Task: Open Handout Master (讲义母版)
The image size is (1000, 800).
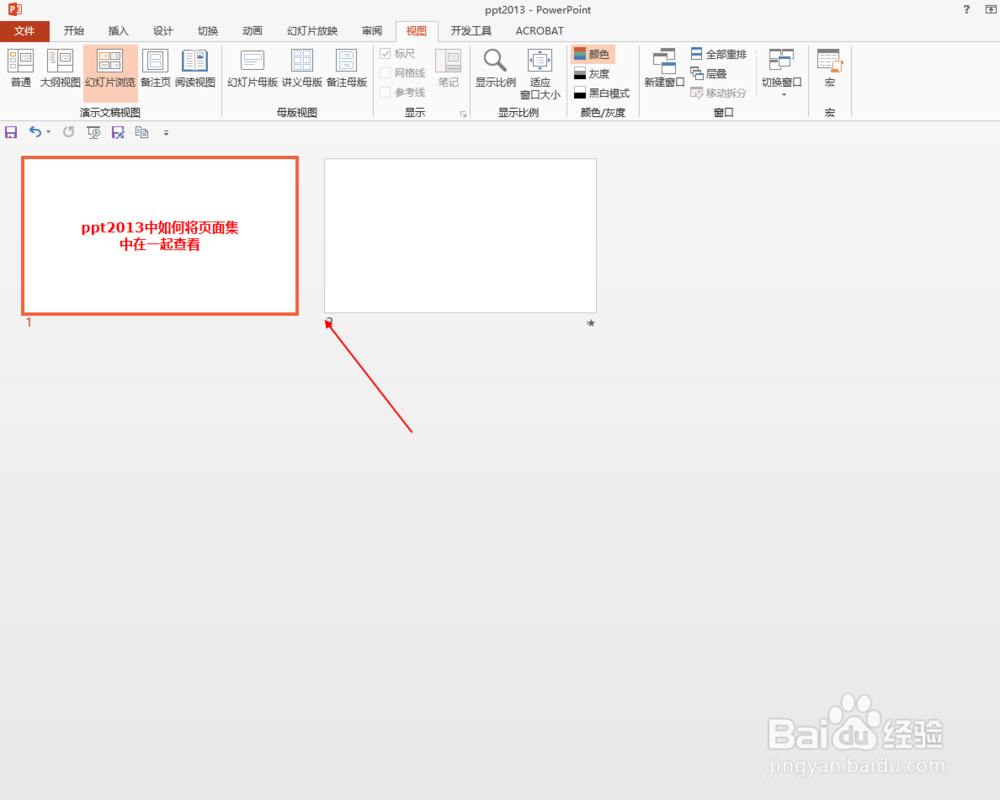Action: 302,69
